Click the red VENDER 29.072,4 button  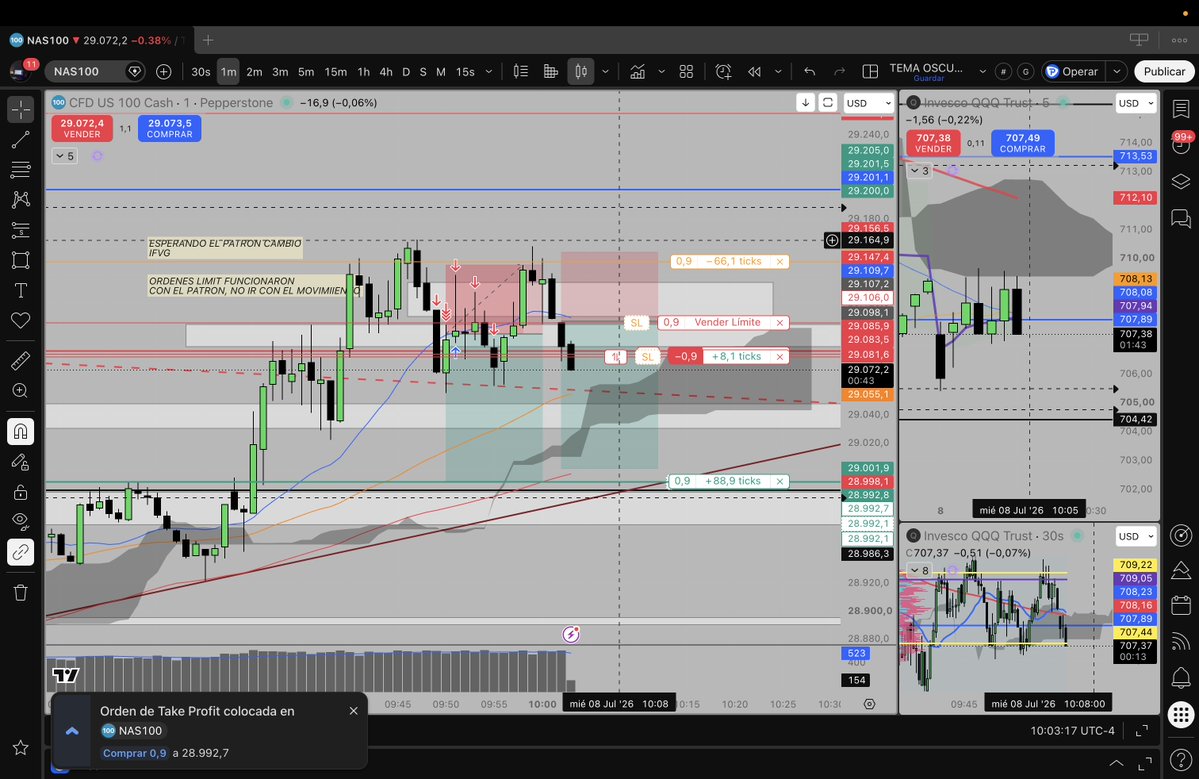point(82,128)
